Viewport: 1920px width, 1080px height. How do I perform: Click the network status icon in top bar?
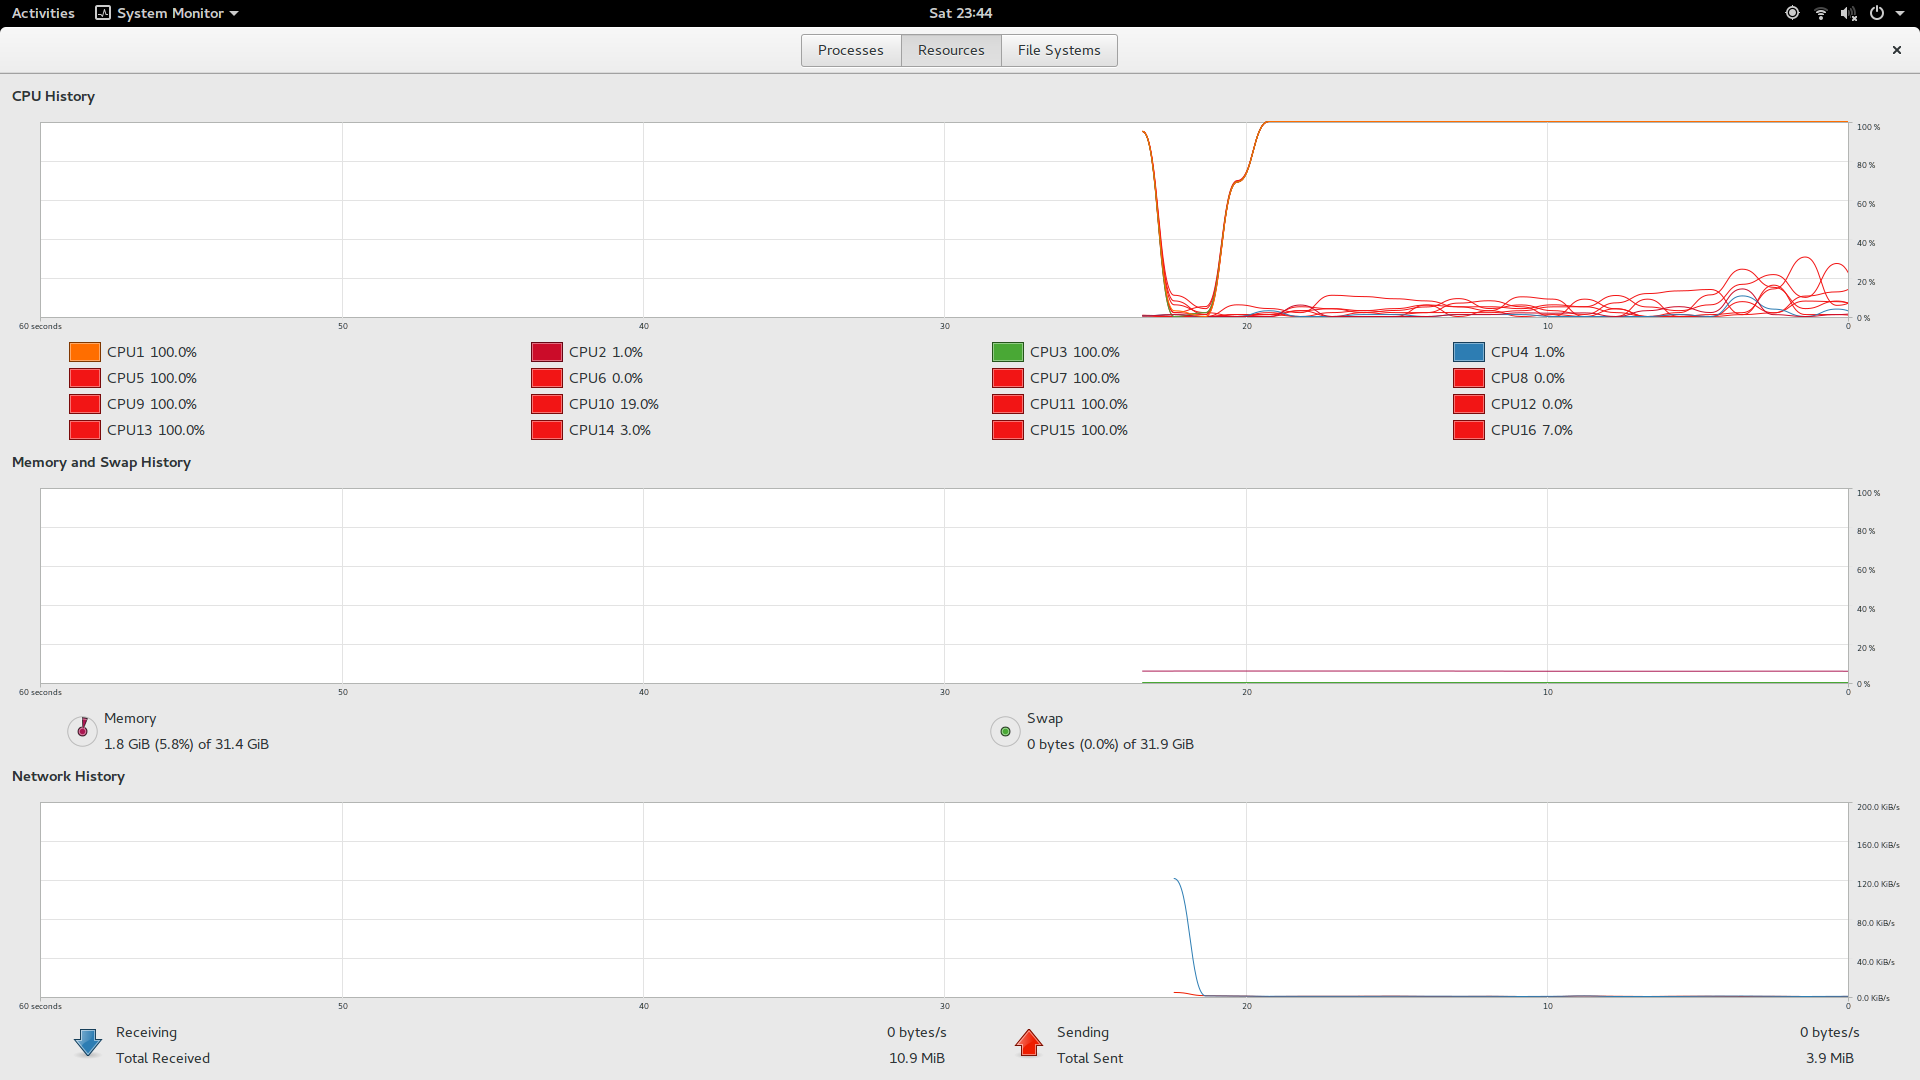1821,13
